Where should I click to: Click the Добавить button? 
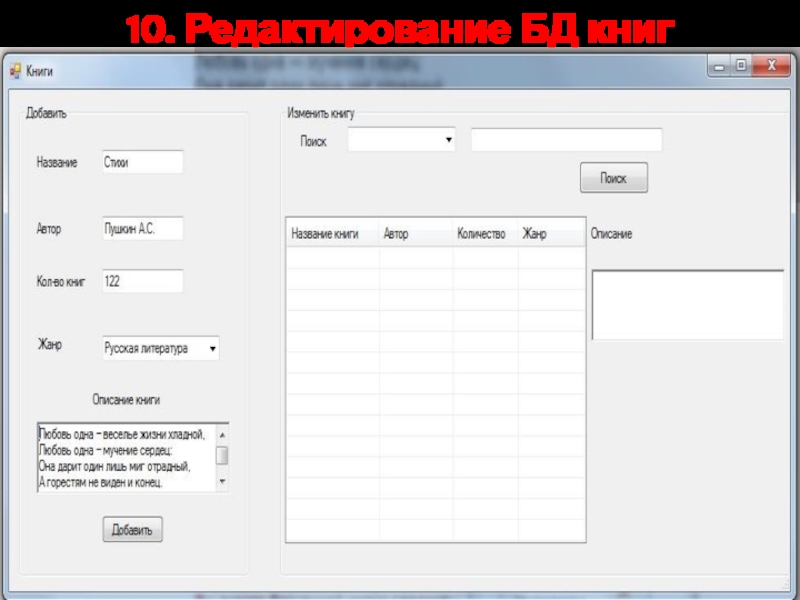pos(132,530)
